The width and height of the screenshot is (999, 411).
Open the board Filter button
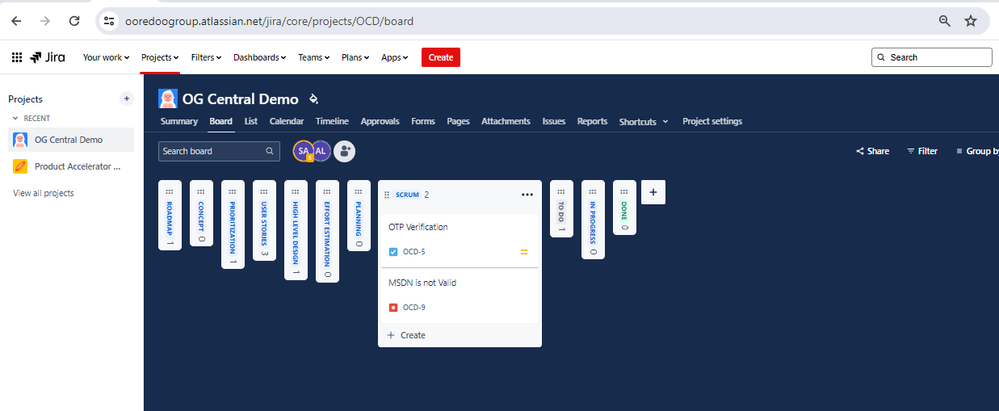click(922, 151)
